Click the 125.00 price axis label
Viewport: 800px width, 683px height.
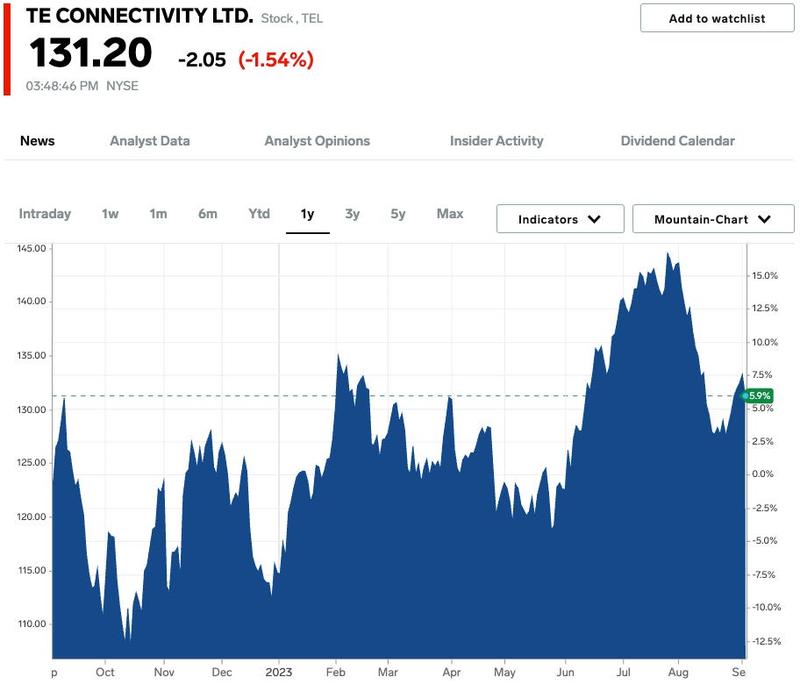click(32, 463)
